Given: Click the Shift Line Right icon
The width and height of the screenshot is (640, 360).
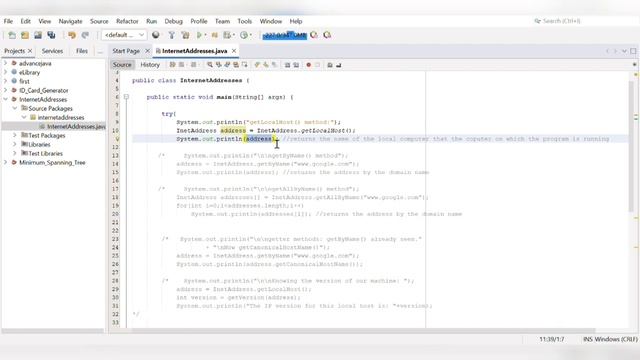Looking at the screenshot, I should tap(296, 64).
